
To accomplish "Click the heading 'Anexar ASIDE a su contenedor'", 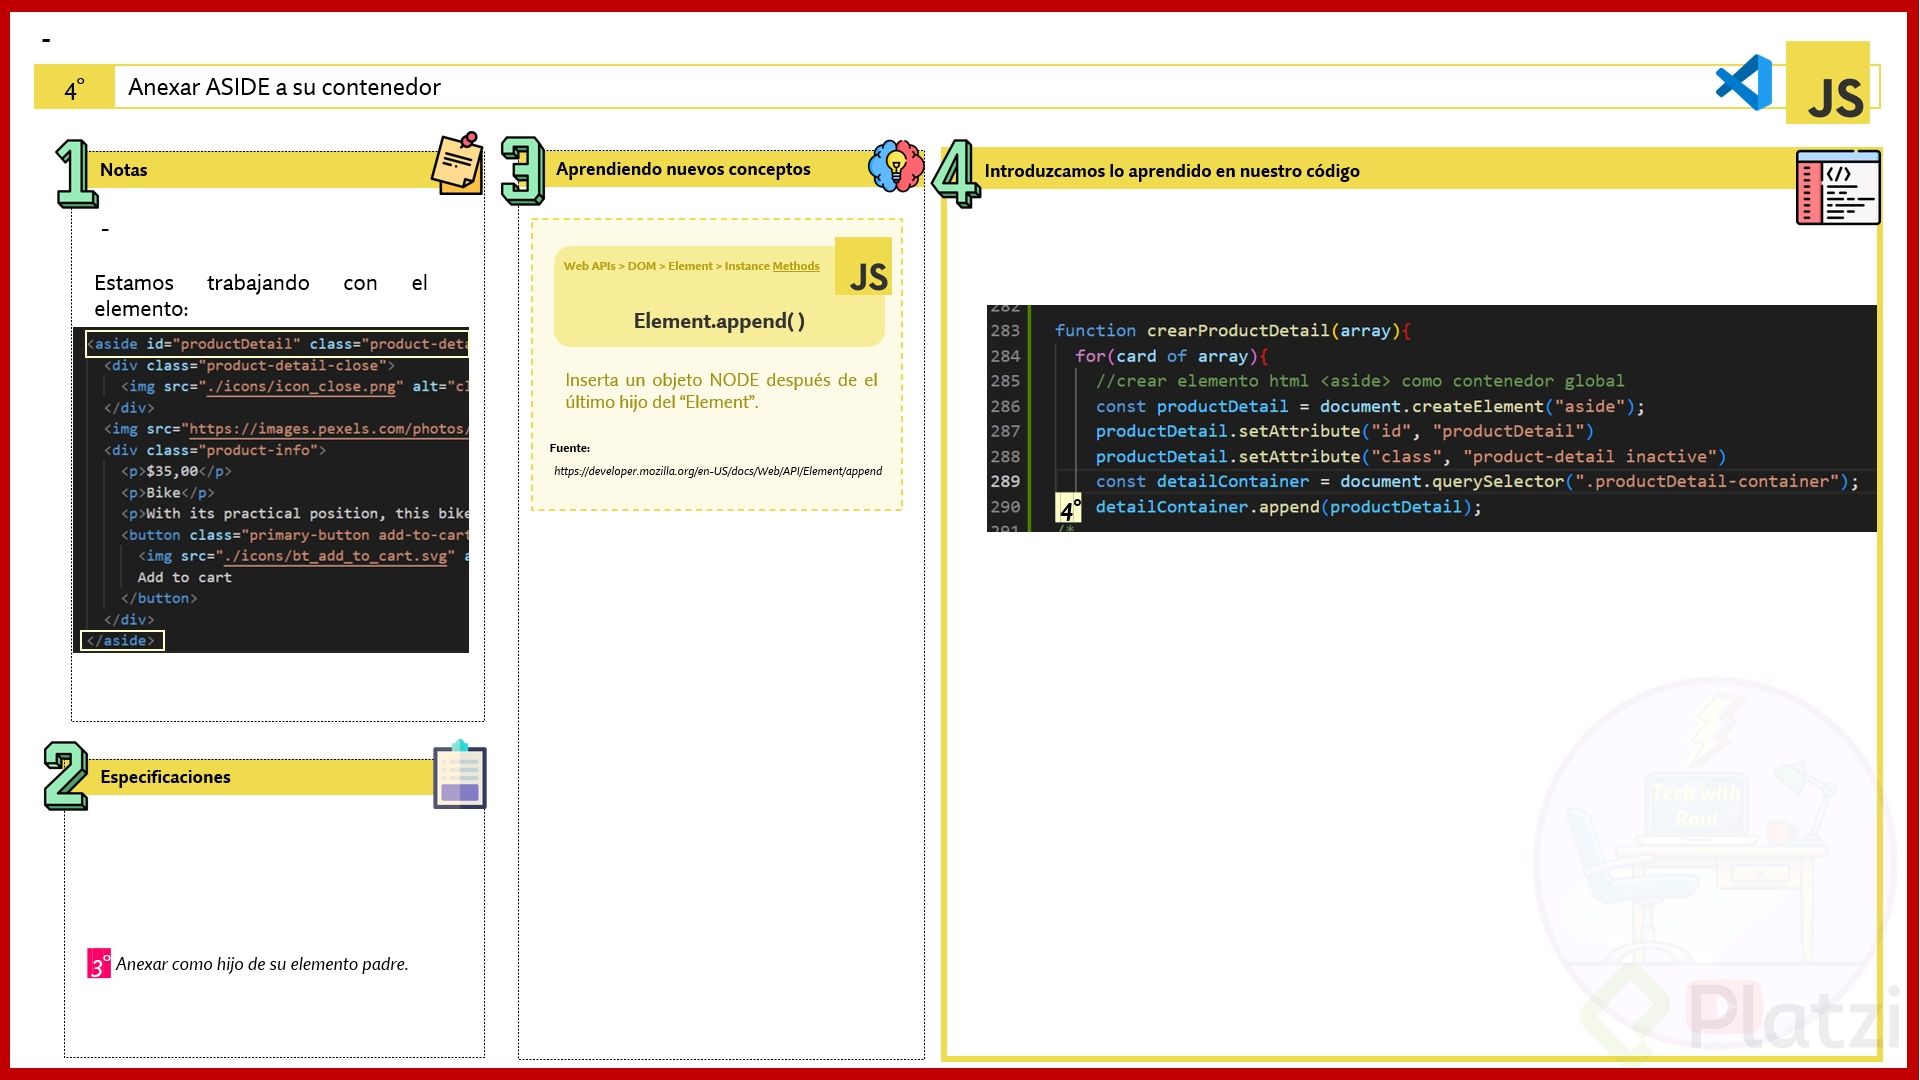I will point(284,87).
